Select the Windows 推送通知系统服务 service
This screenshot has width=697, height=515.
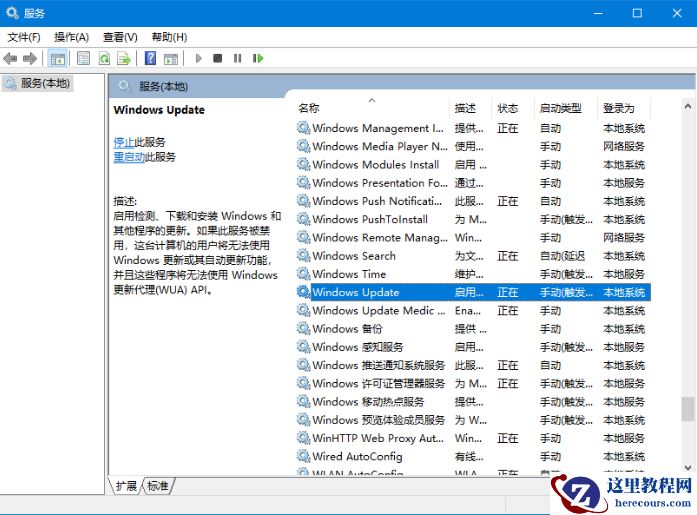click(x=473, y=365)
